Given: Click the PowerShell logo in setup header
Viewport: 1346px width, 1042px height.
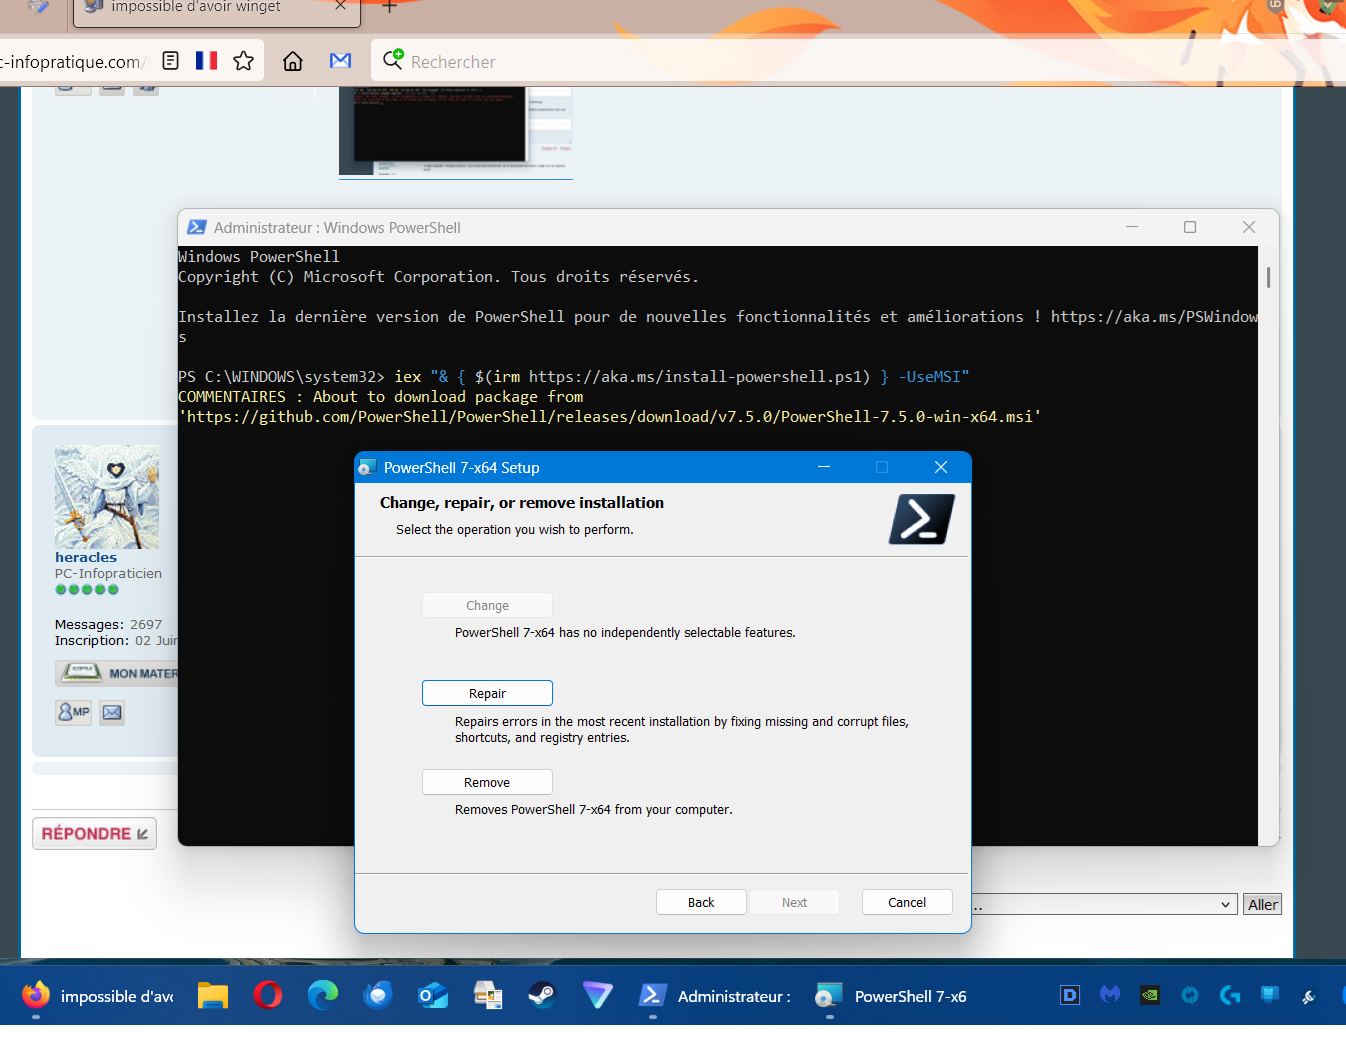Looking at the screenshot, I should pyautogui.click(x=922, y=519).
